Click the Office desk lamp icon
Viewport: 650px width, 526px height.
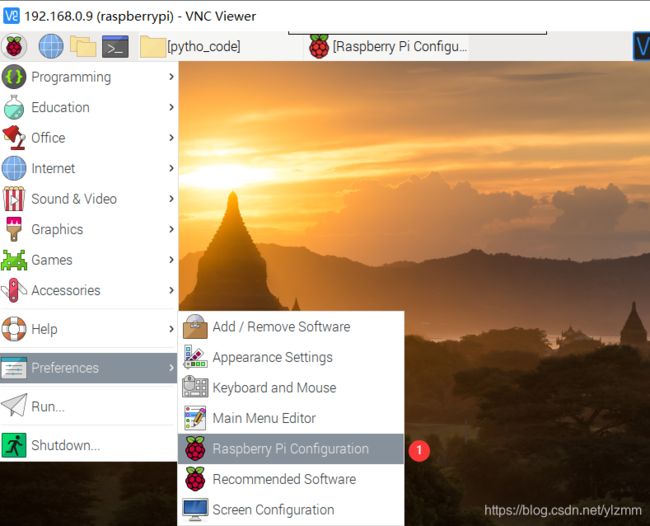pos(14,138)
